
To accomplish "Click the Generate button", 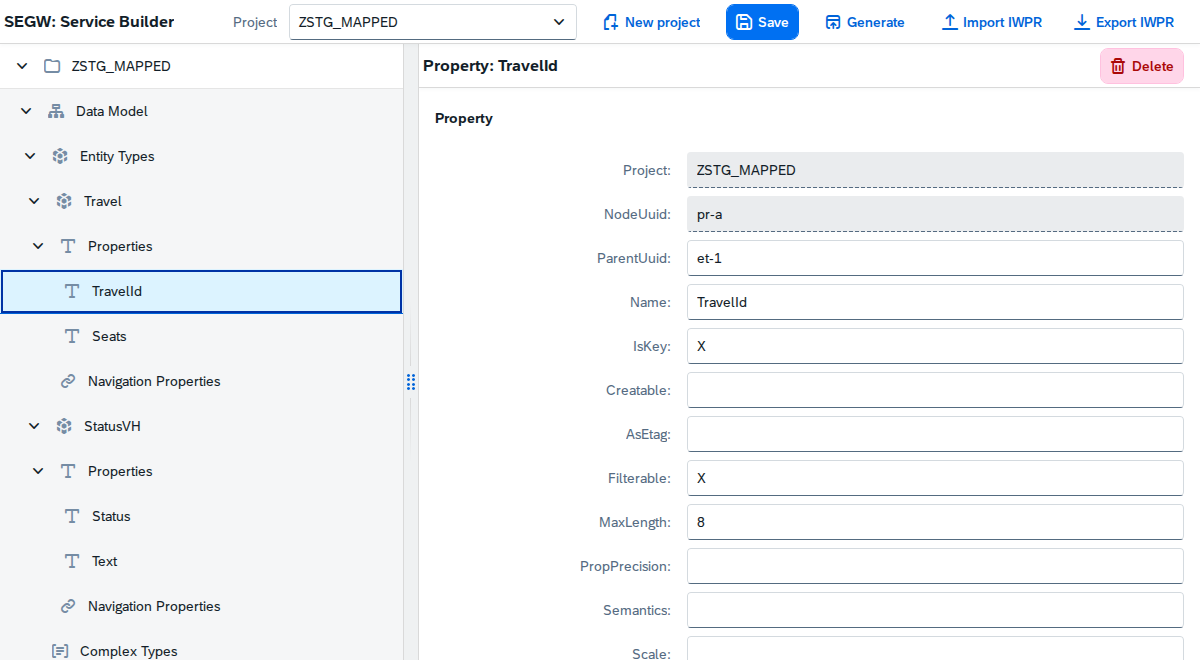I will [865, 22].
